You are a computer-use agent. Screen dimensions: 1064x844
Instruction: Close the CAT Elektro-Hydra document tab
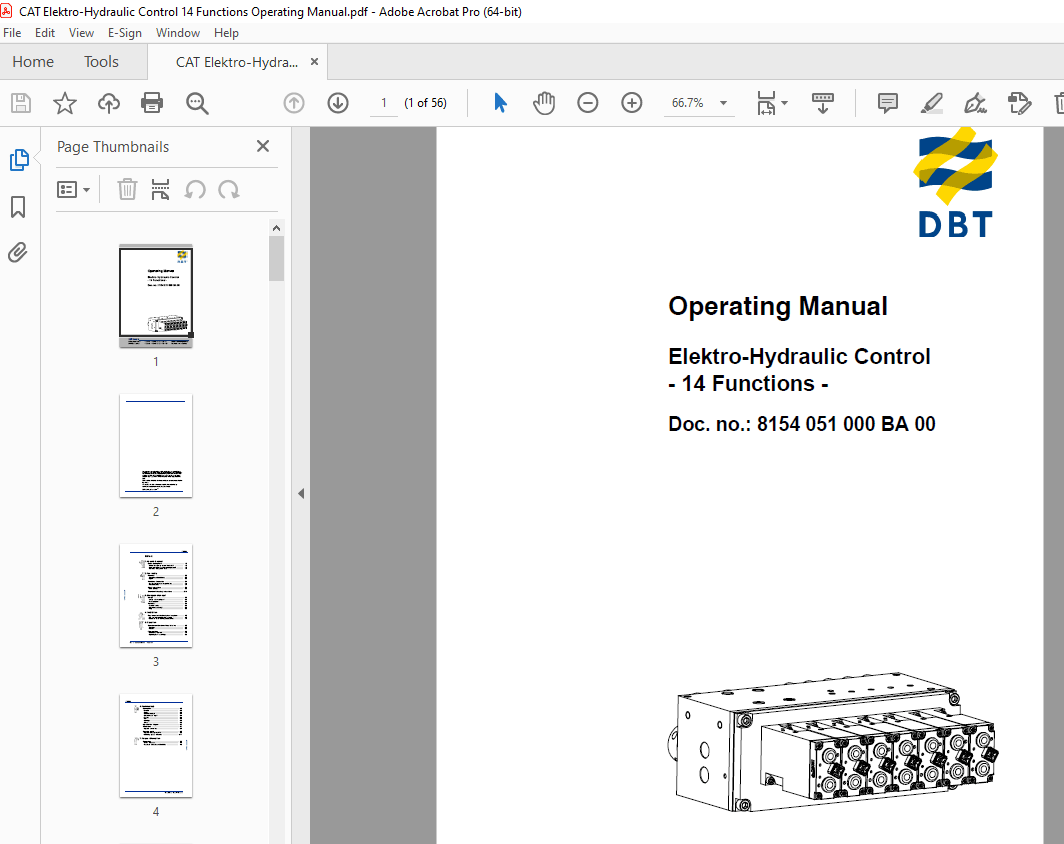[x=314, y=62]
